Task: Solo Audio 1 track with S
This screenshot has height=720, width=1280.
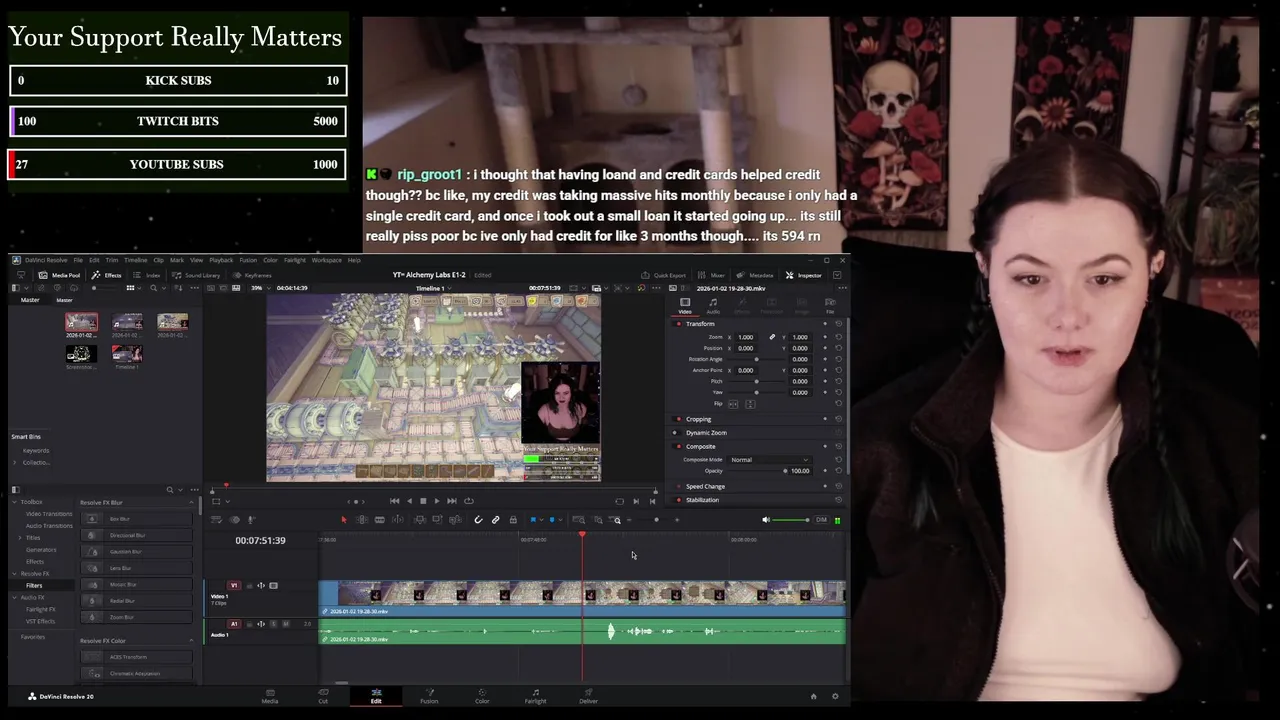Action: pos(274,624)
